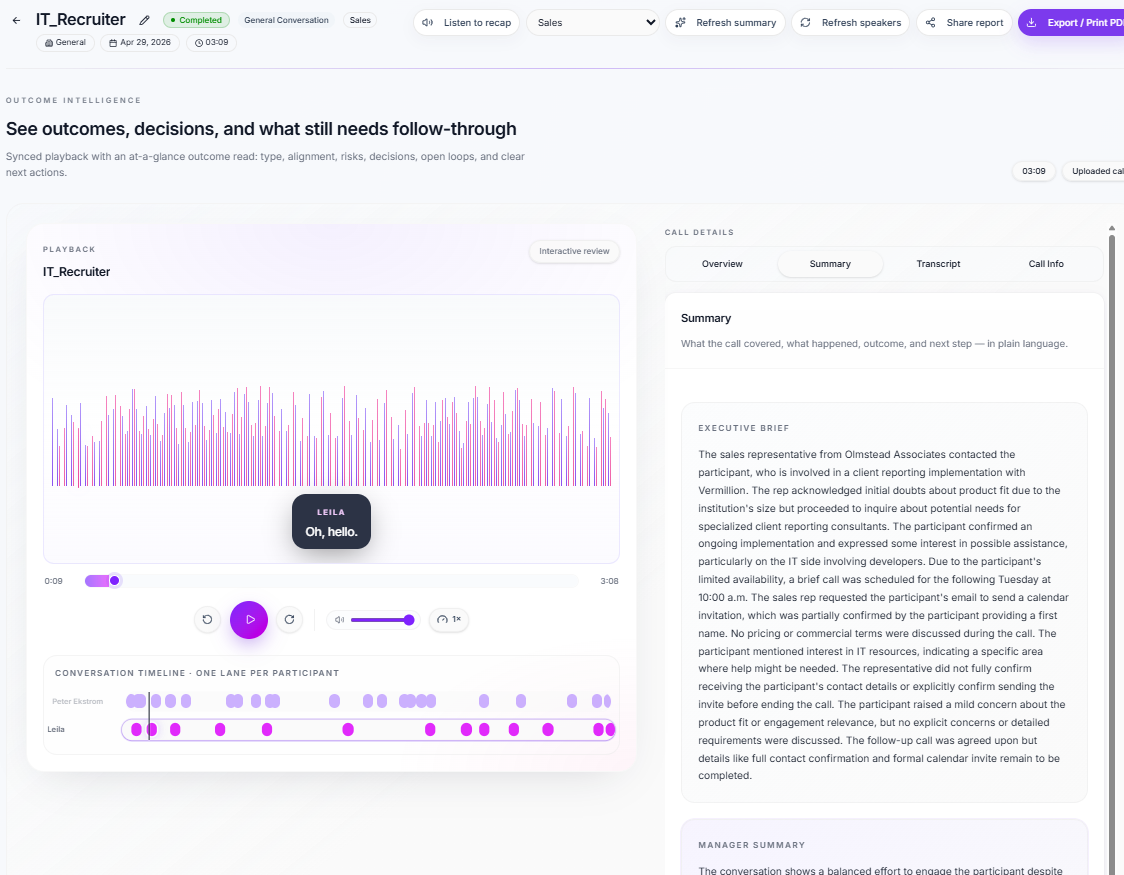Viewport: 1124px width, 875px height.
Task: Open the Transcript tab
Action: [x=938, y=264]
